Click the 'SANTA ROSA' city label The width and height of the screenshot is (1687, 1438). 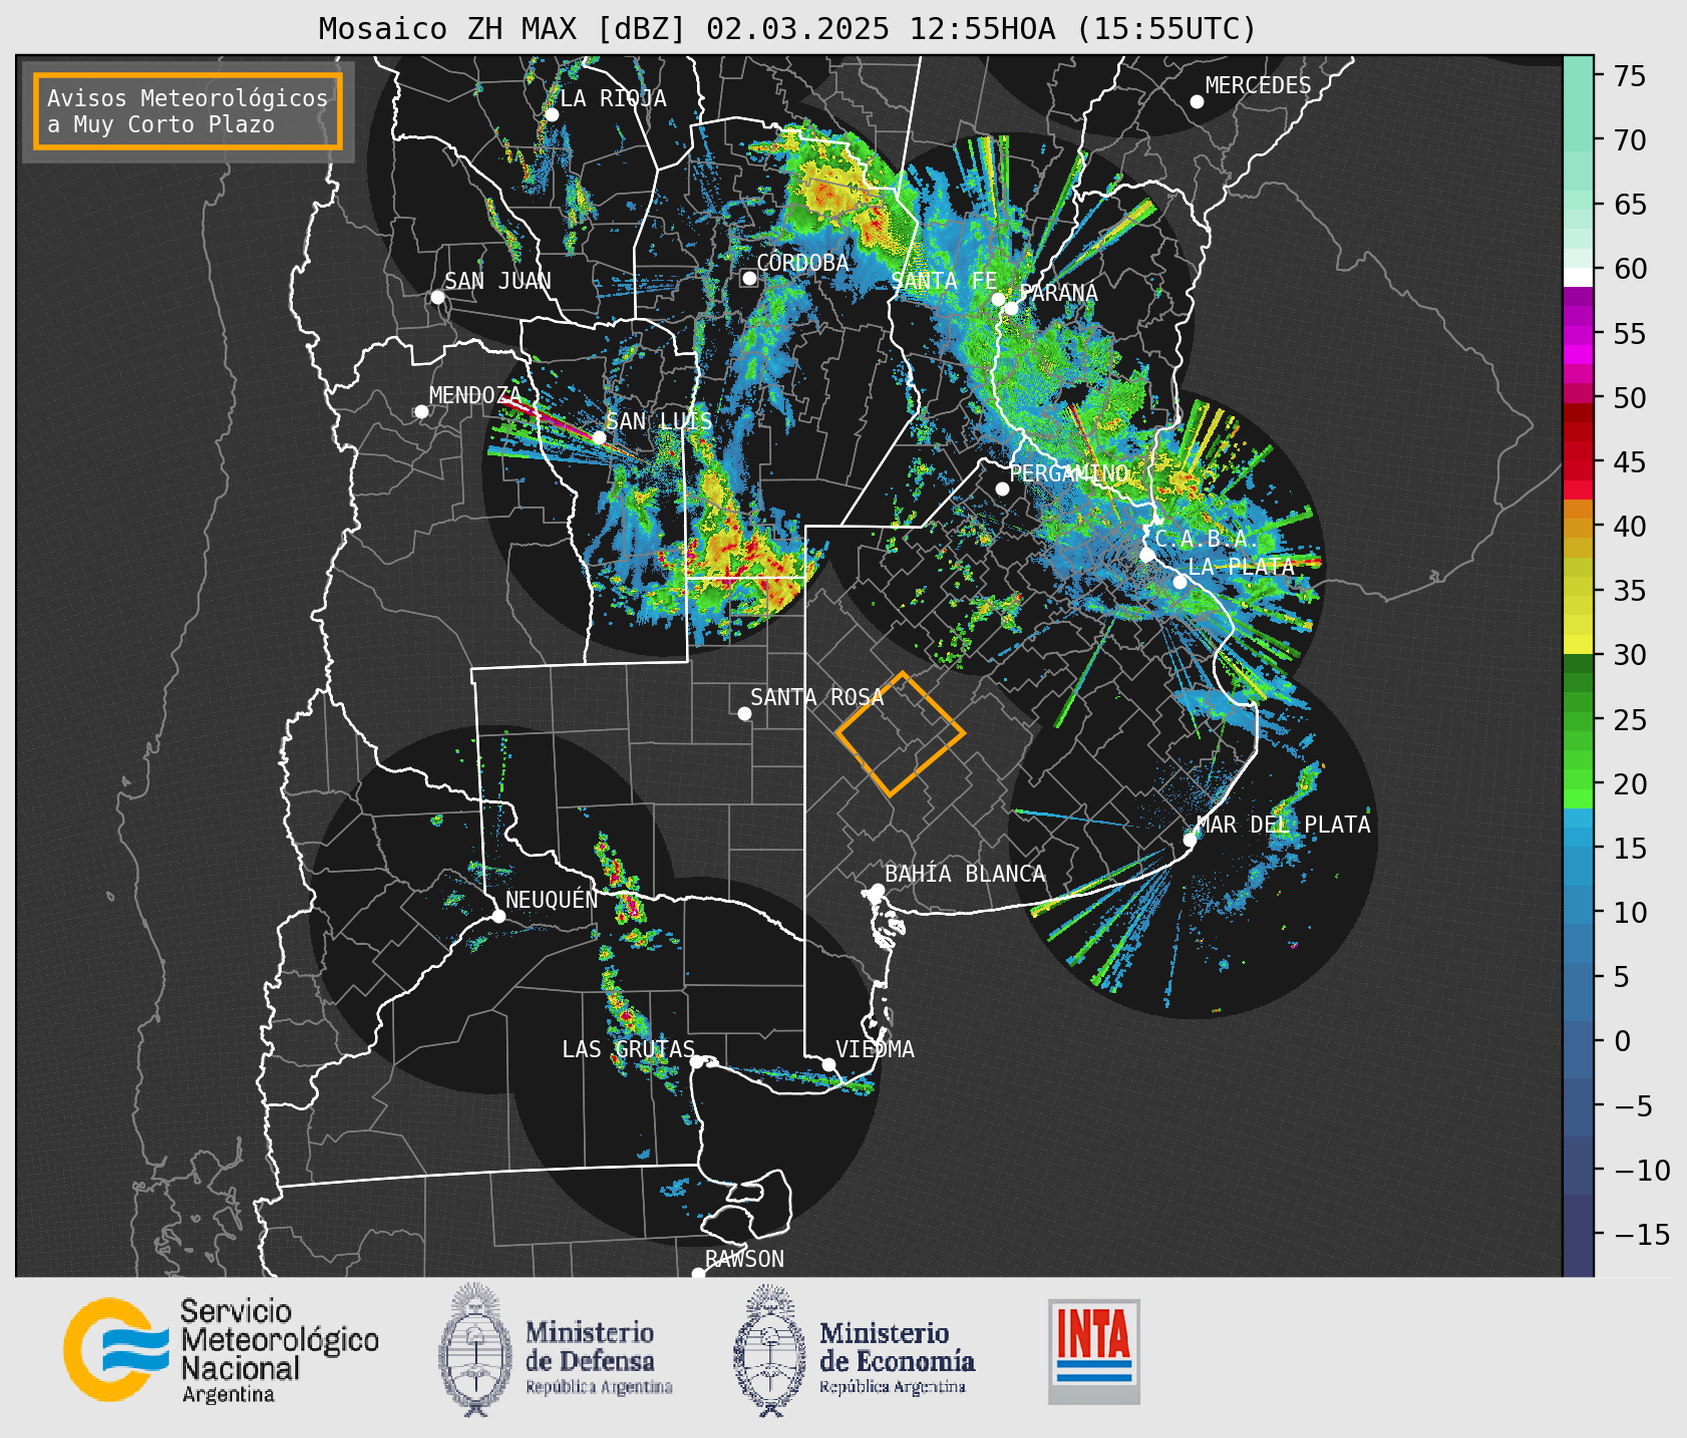(817, 697)
